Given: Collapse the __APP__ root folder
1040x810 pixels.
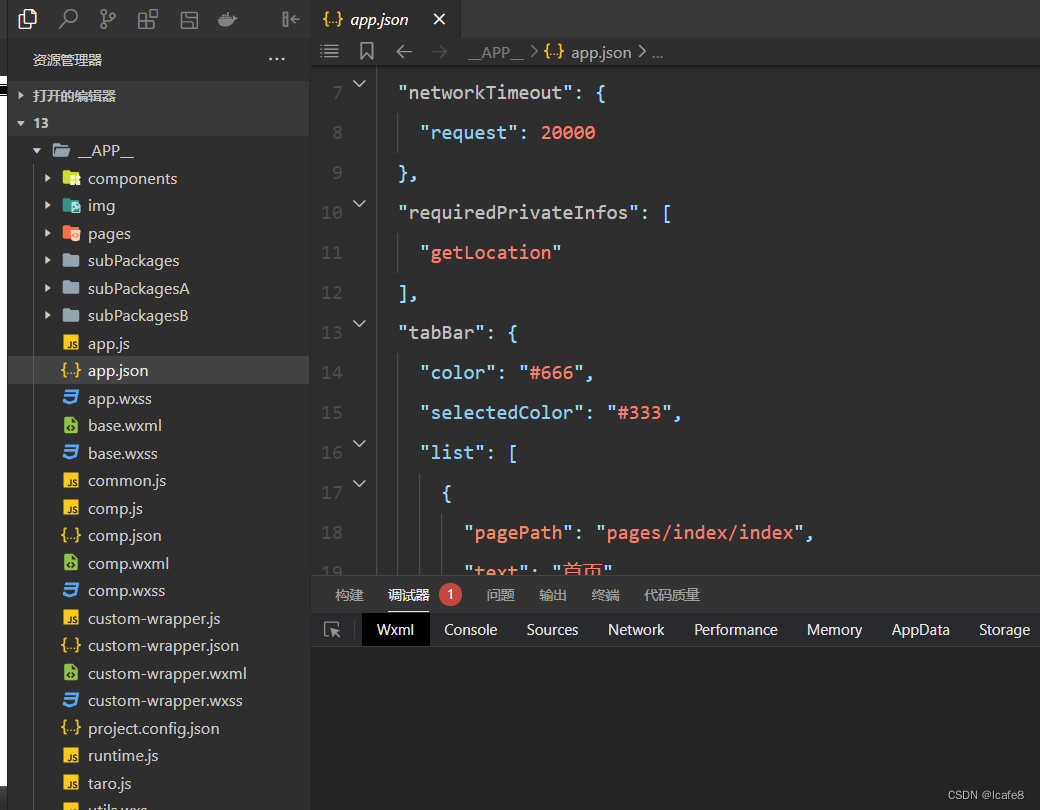Looking at the screenshot, I should tap(37, 151).
